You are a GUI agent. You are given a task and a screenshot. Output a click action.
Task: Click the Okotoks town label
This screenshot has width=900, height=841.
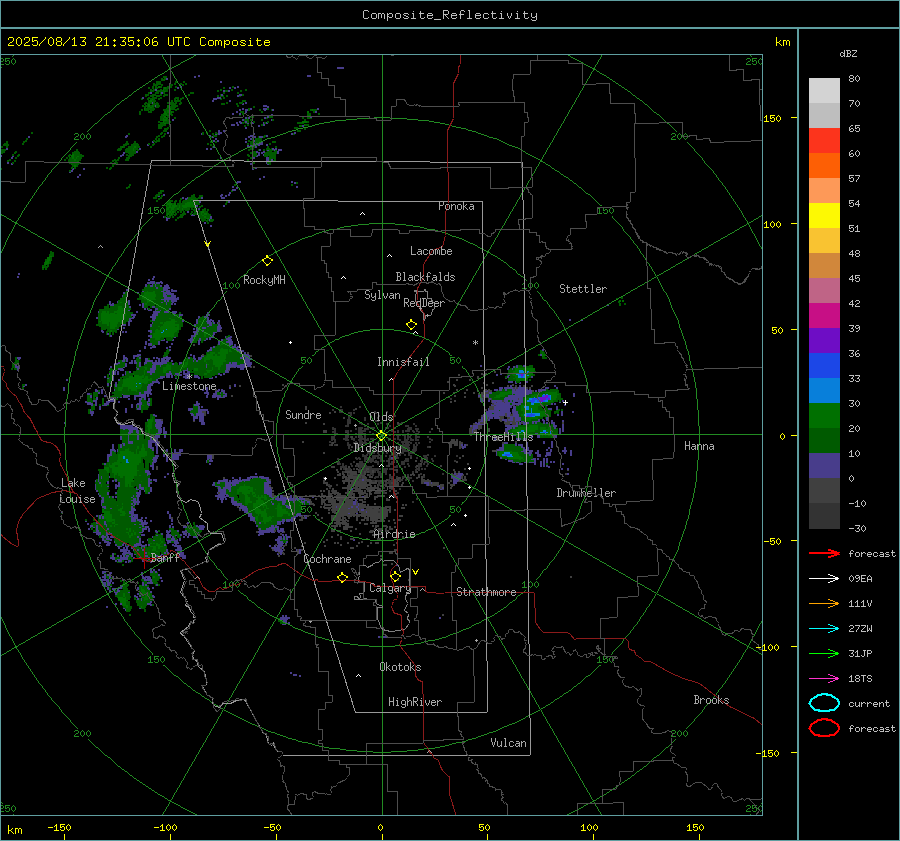(400, 667)
